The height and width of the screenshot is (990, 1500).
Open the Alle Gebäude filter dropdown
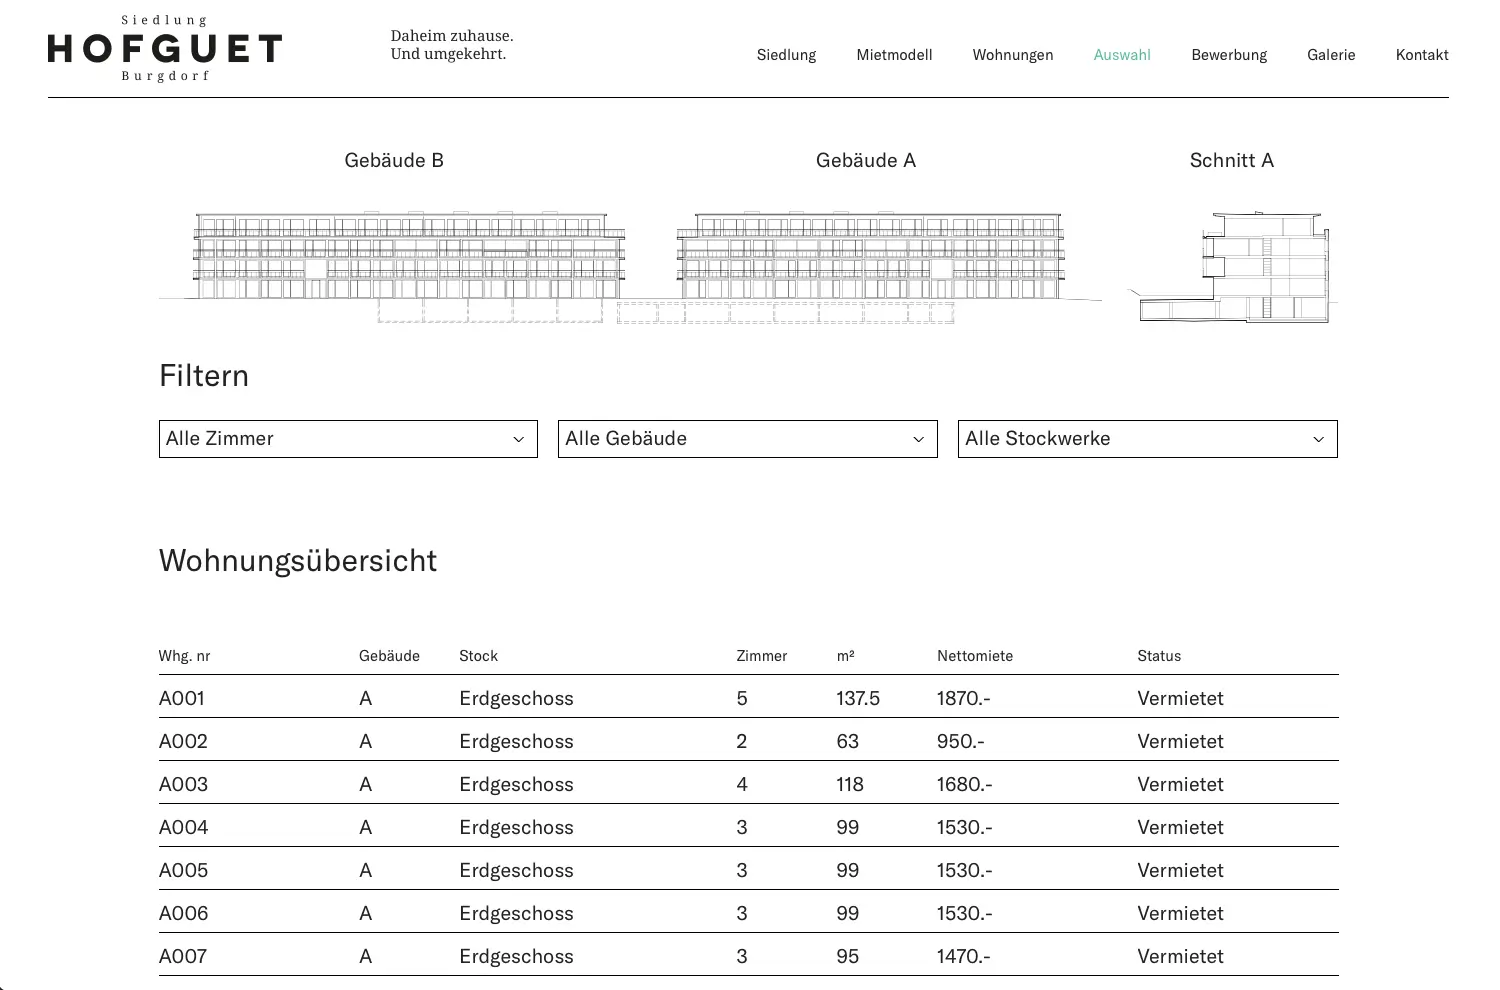[747, 439]
